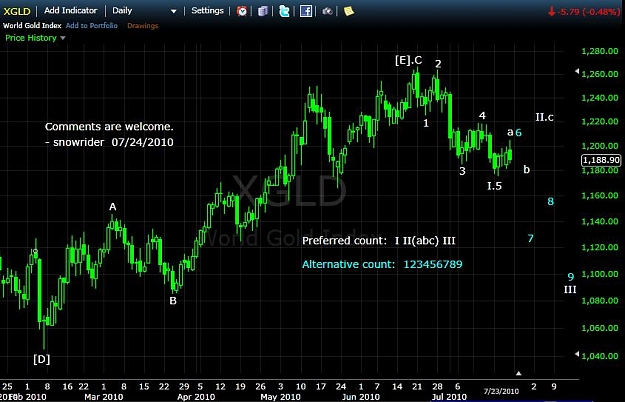Screen dimensions: 625x402
Task: Open the Settings menu
Action: (x=207, y=11)
